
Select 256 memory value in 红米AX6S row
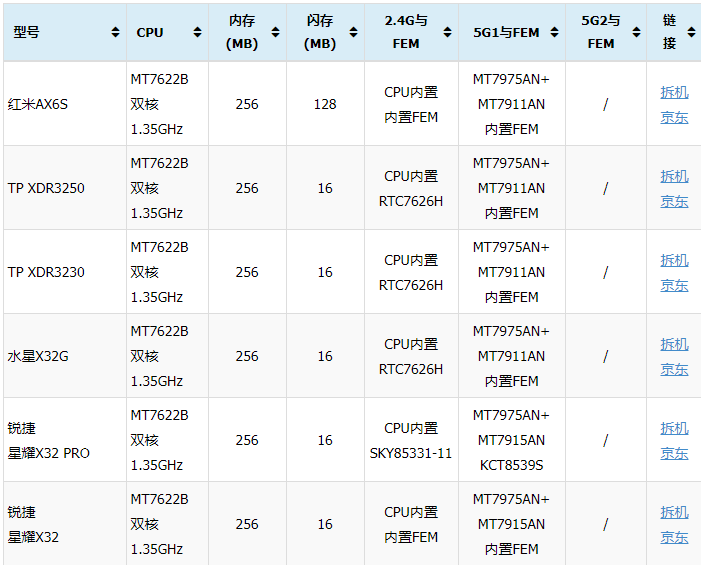[247, 104]
